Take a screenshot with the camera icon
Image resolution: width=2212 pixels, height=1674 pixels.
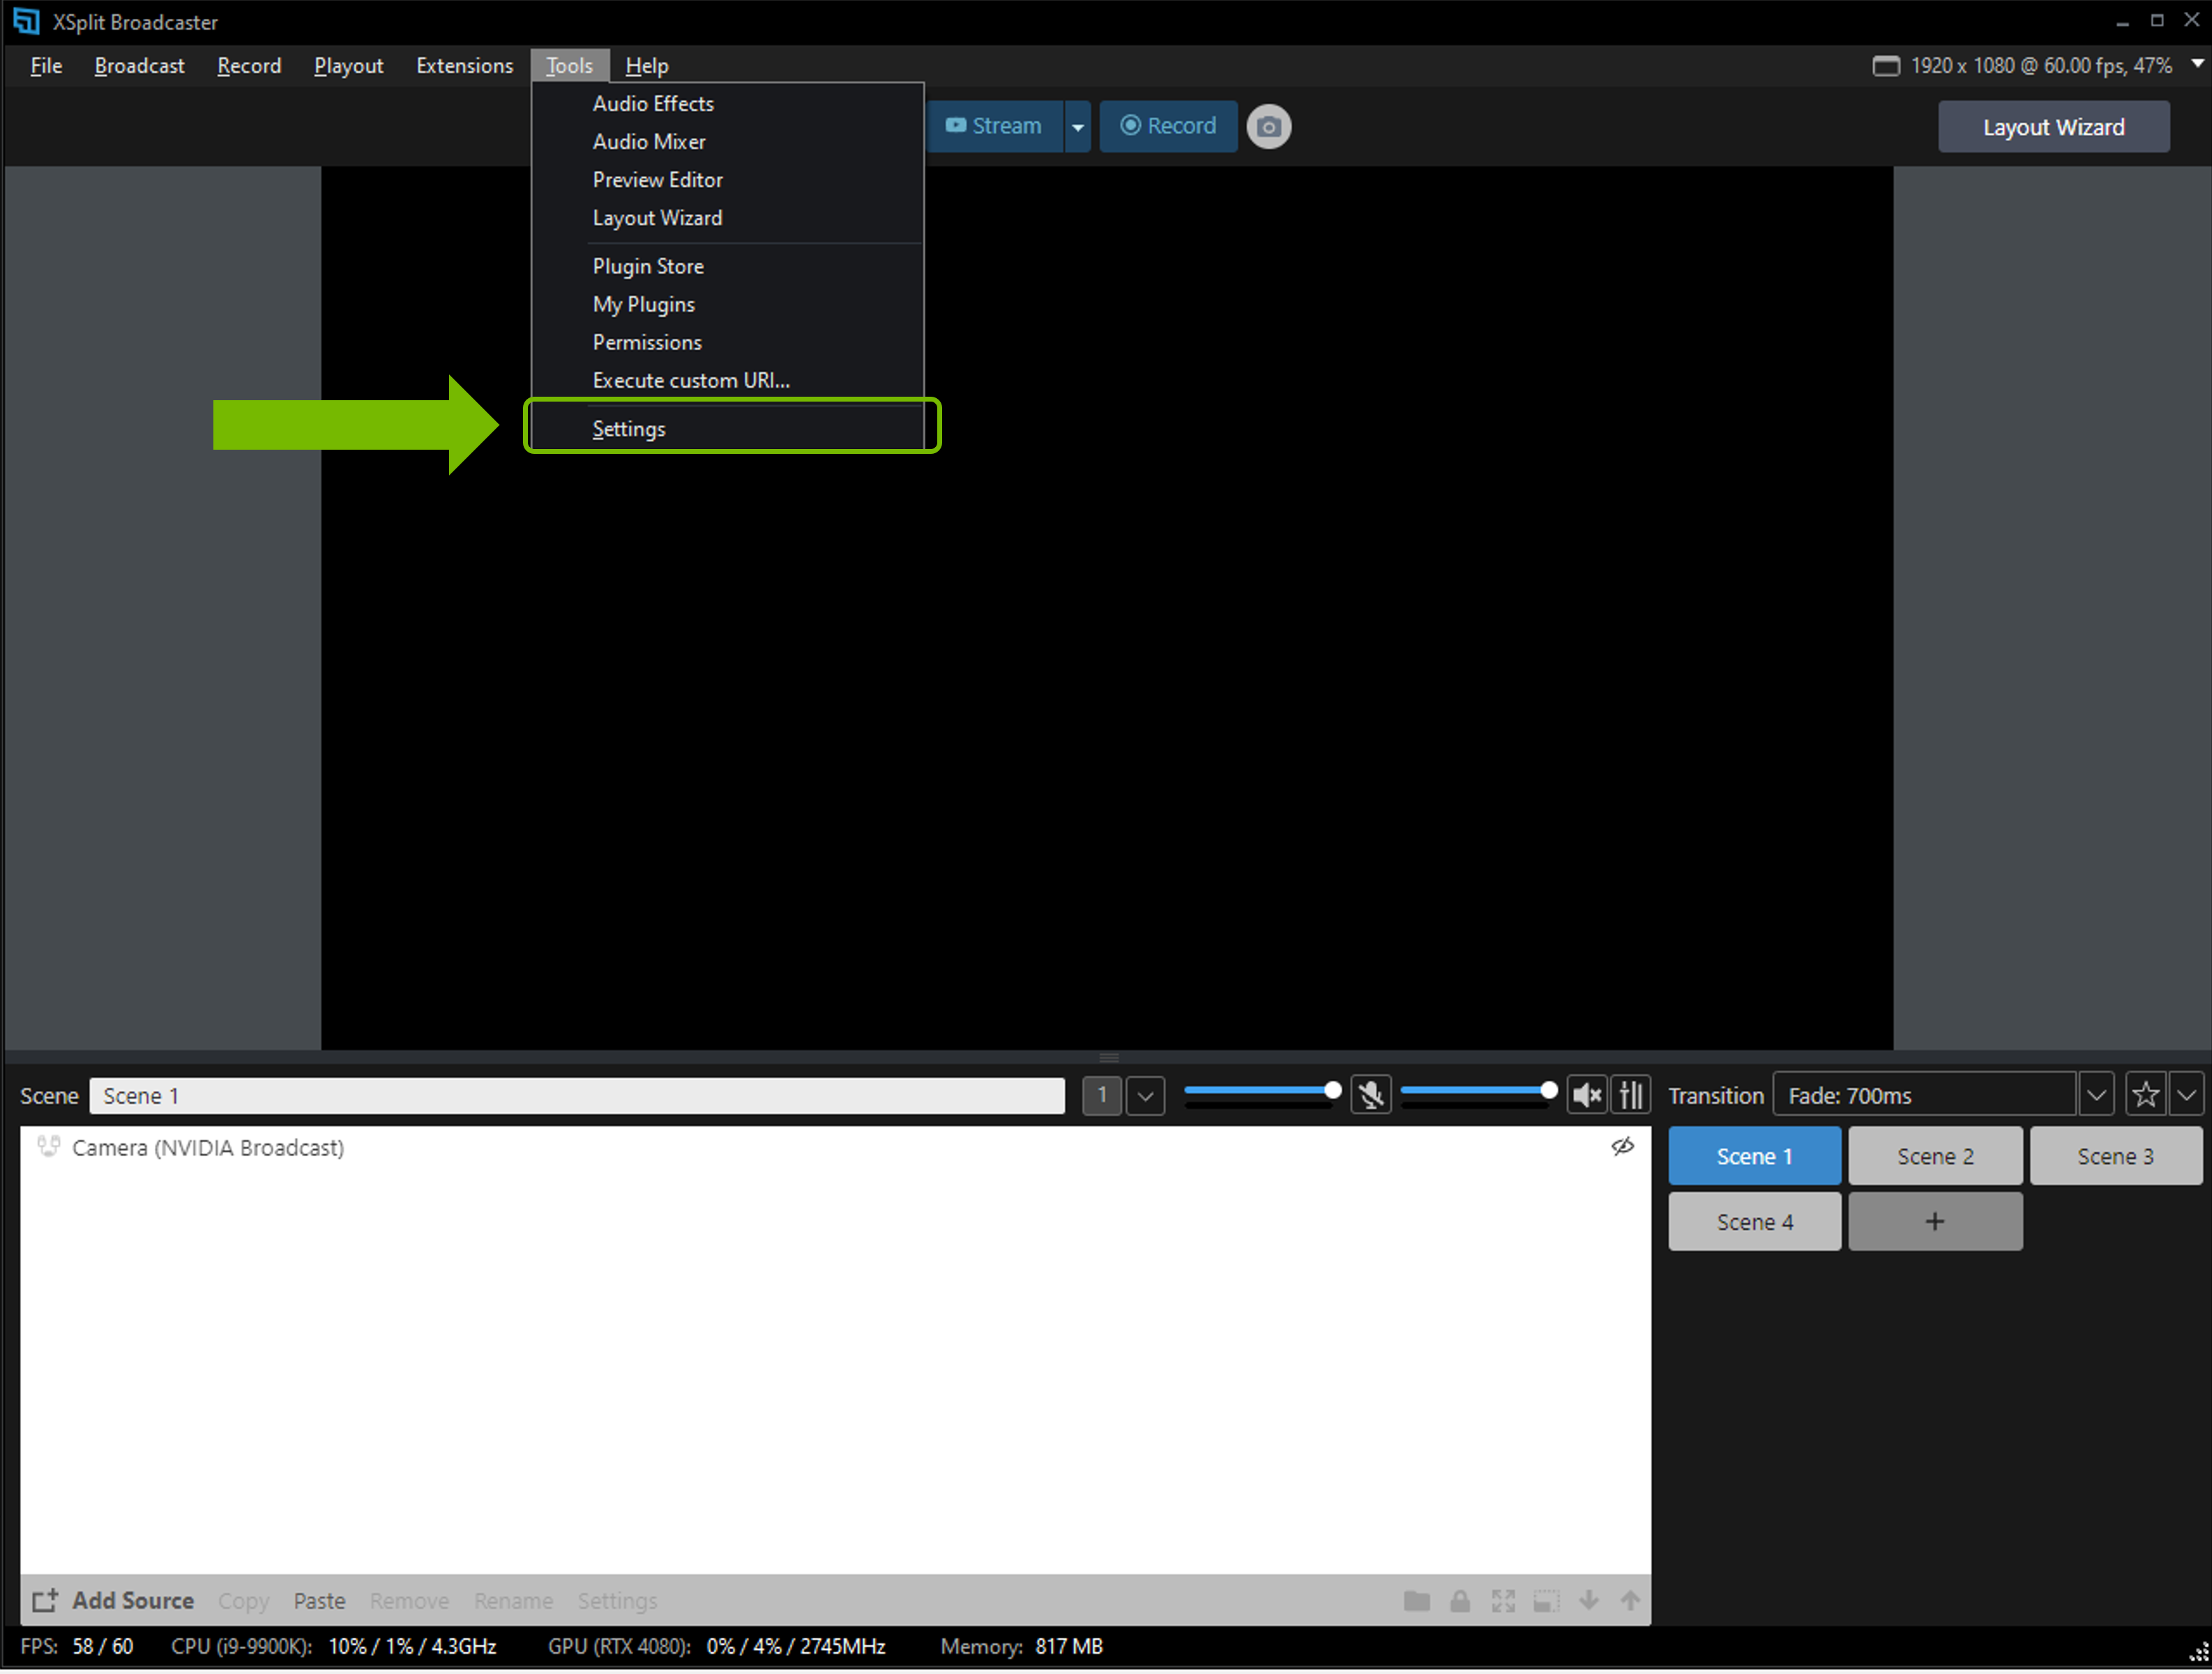point(1268,127)
